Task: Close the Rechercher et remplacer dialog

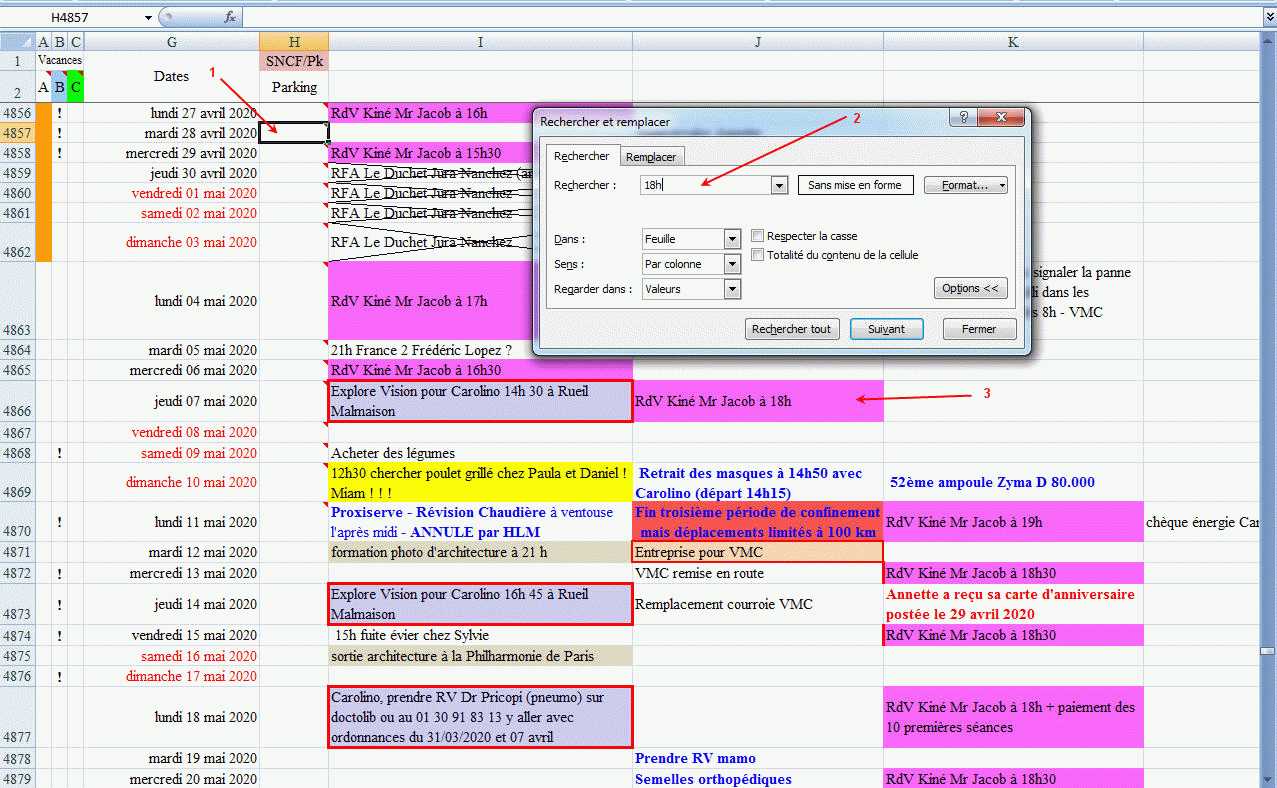Action: (1006, 118)
